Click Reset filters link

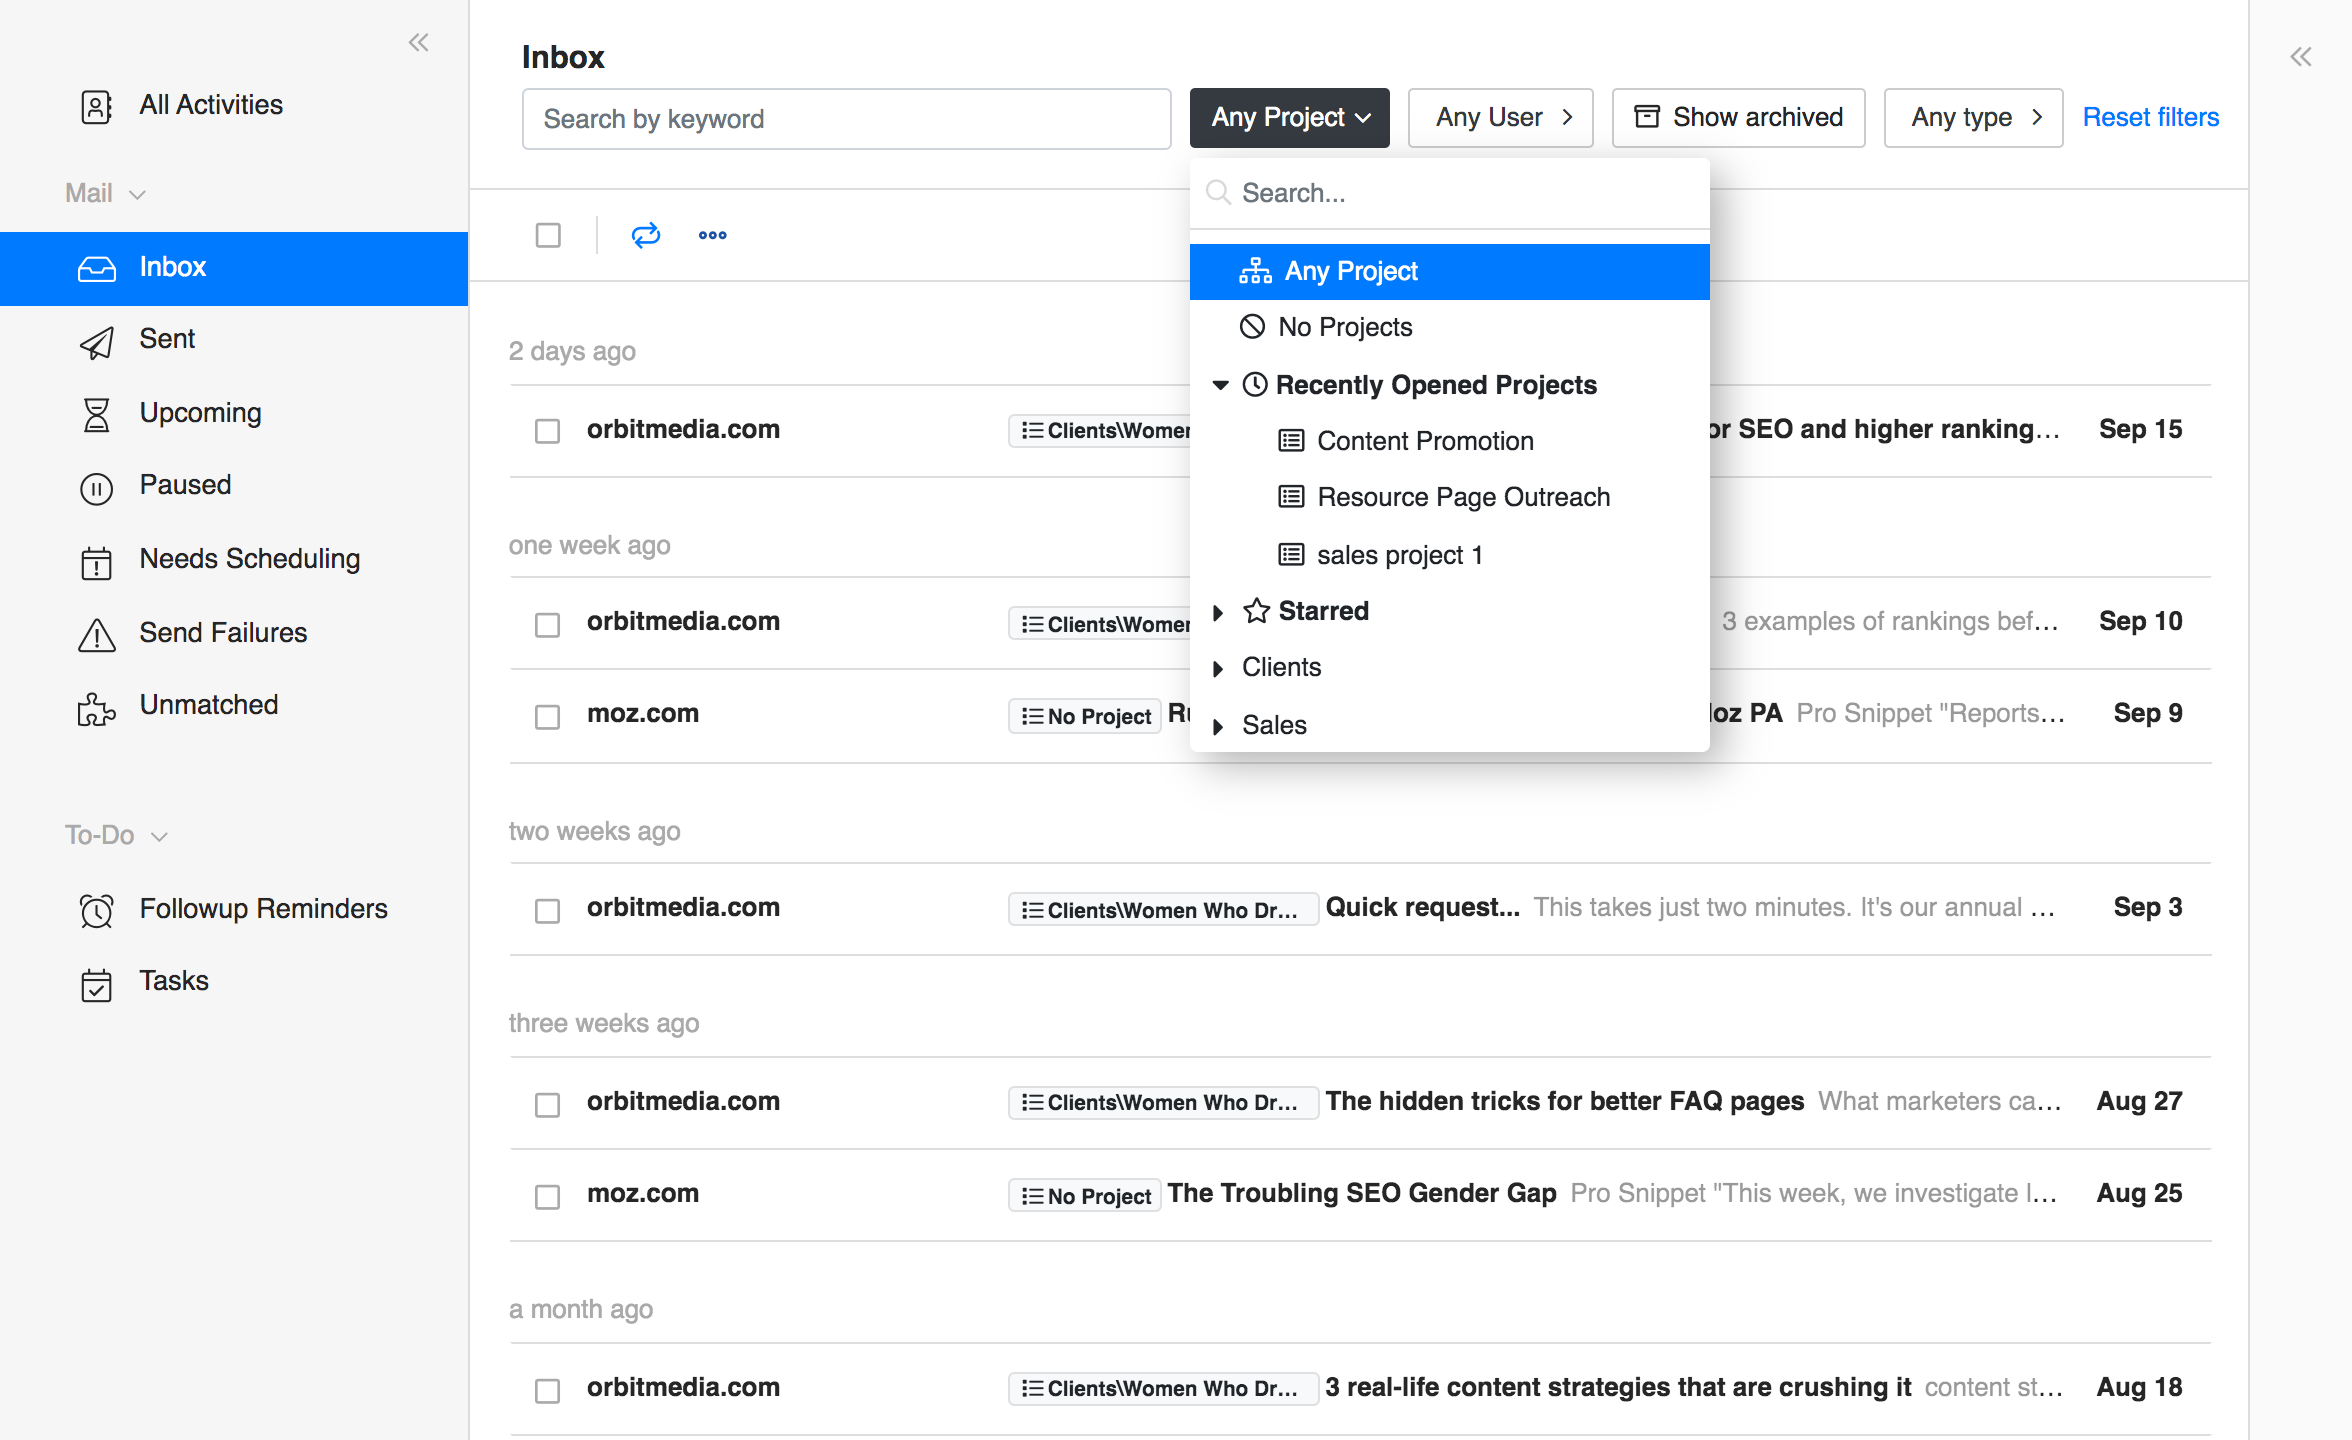coord(2150,118)
